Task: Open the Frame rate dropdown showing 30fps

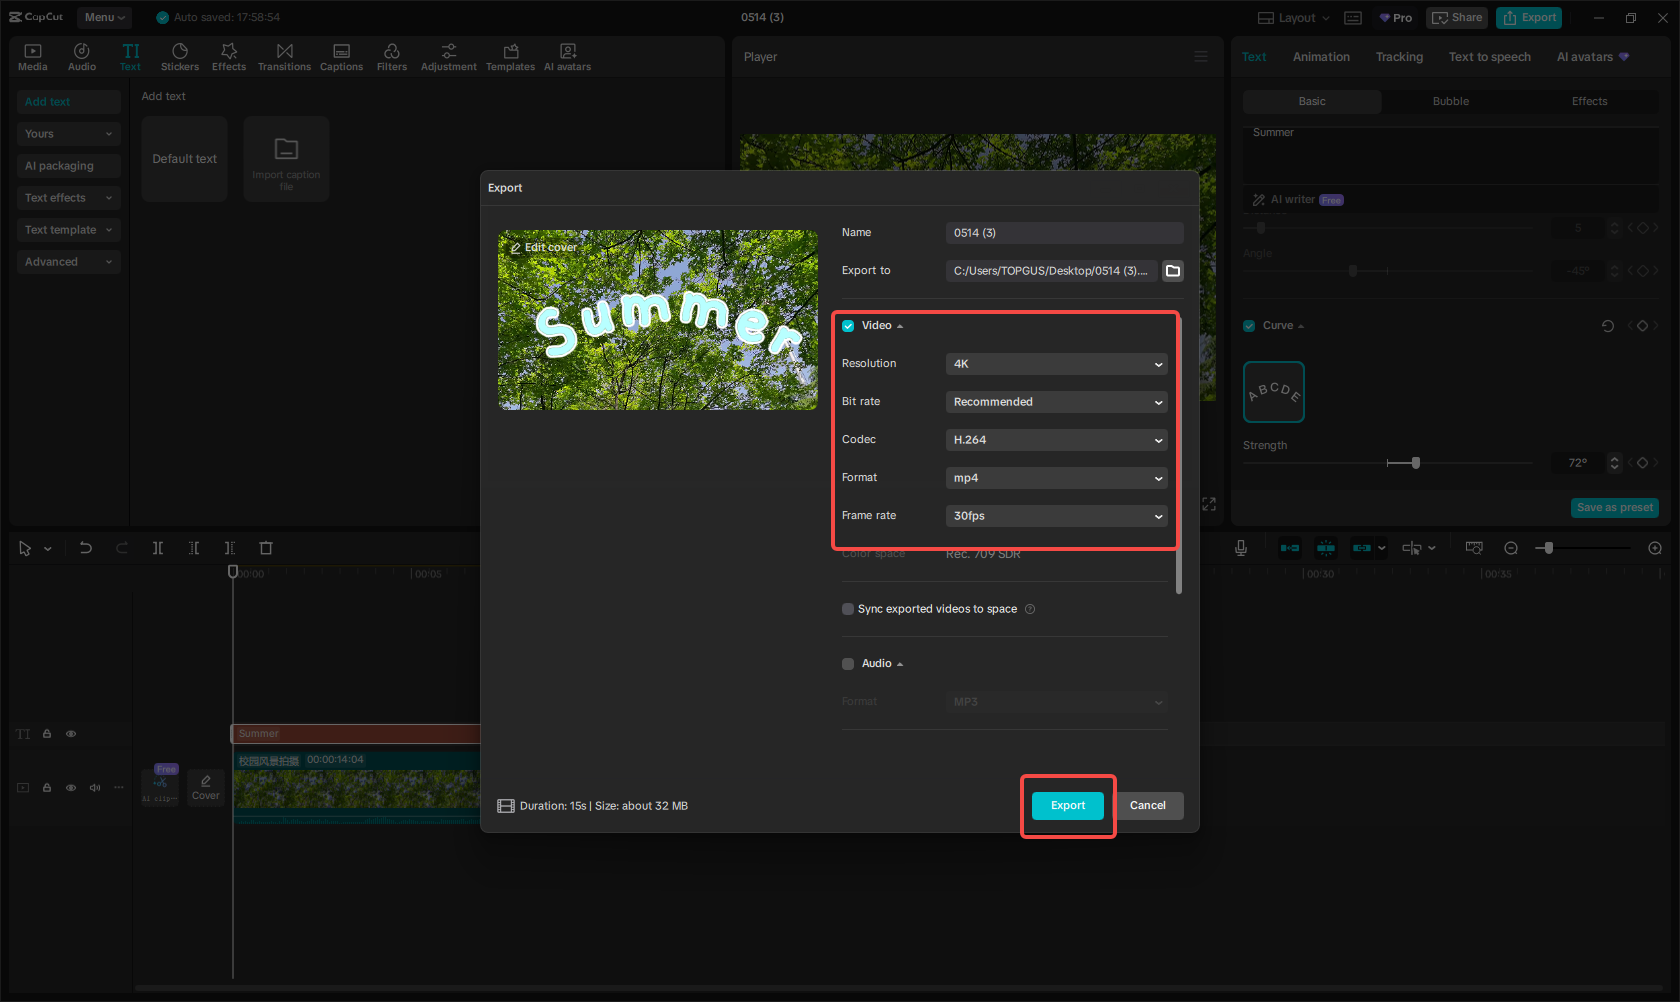Action: (x=1056, y=515)
